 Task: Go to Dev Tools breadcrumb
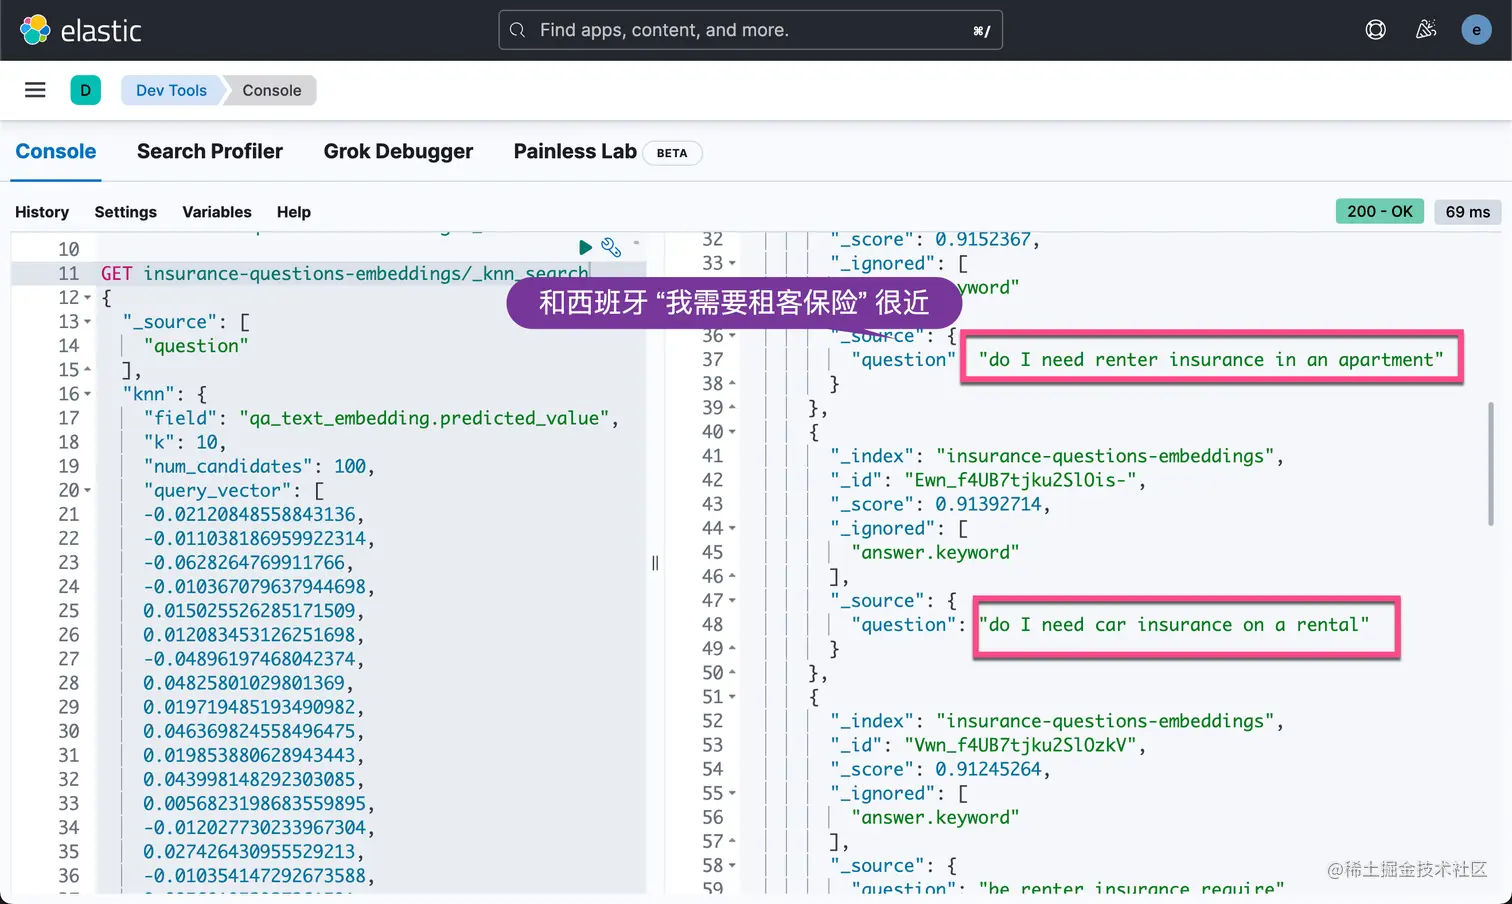[171, 90]
